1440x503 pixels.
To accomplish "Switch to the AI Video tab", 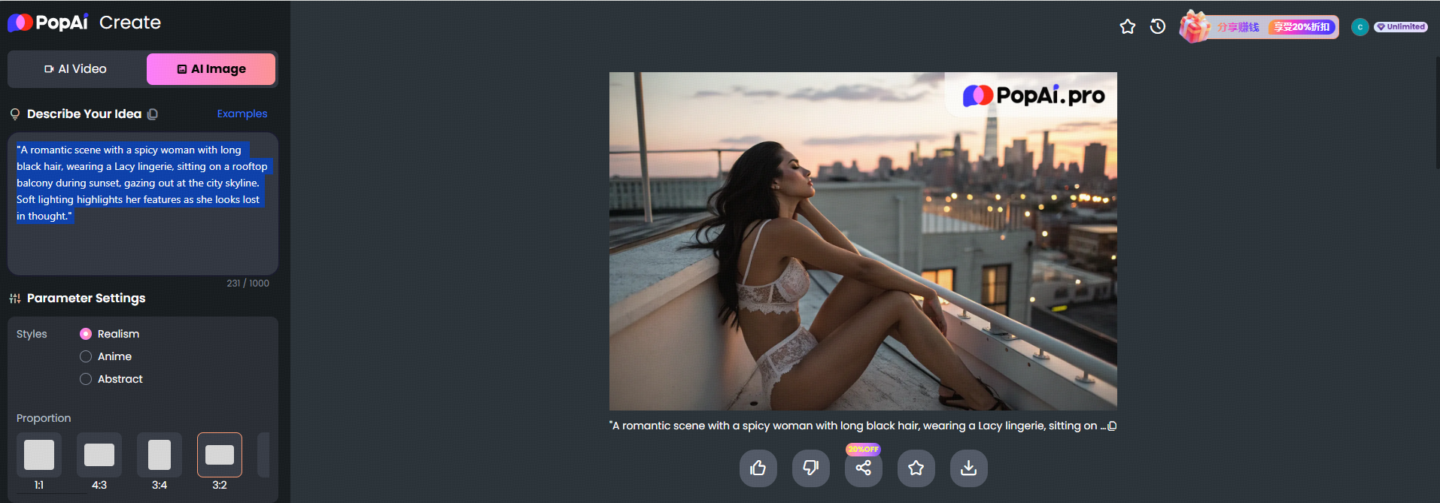I will point(76,69).
